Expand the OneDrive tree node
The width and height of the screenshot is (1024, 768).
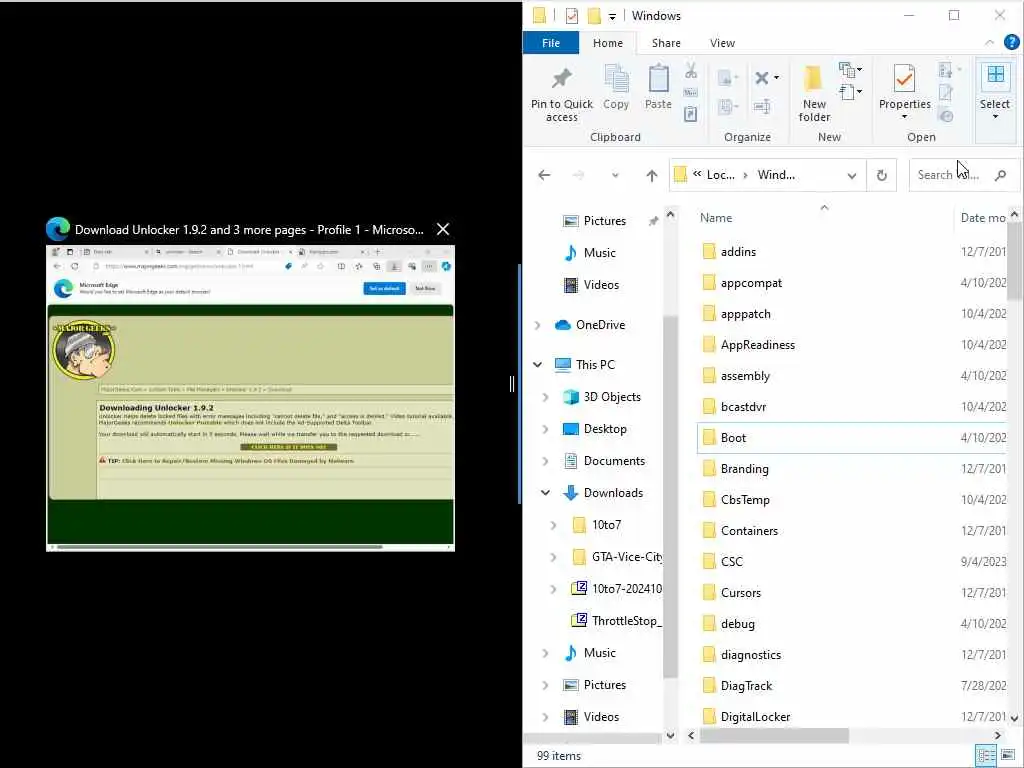point(537,325)
